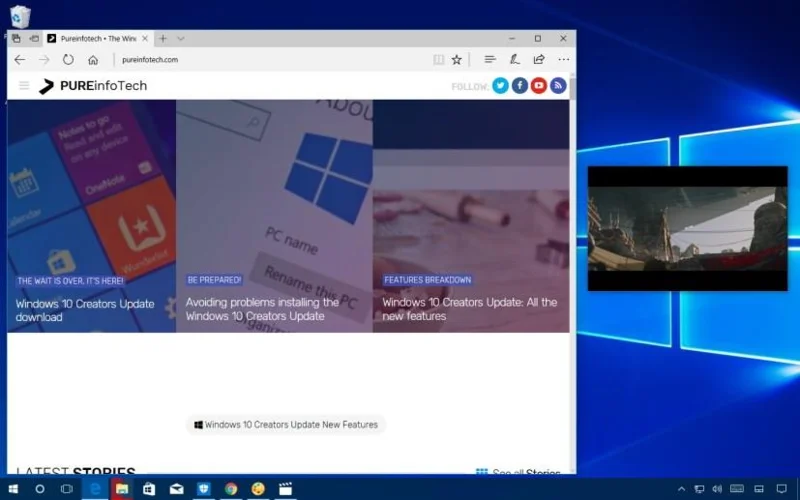800x500 pixels.
Task: Open the Windows Start menu
Action: tap(13, 489)
